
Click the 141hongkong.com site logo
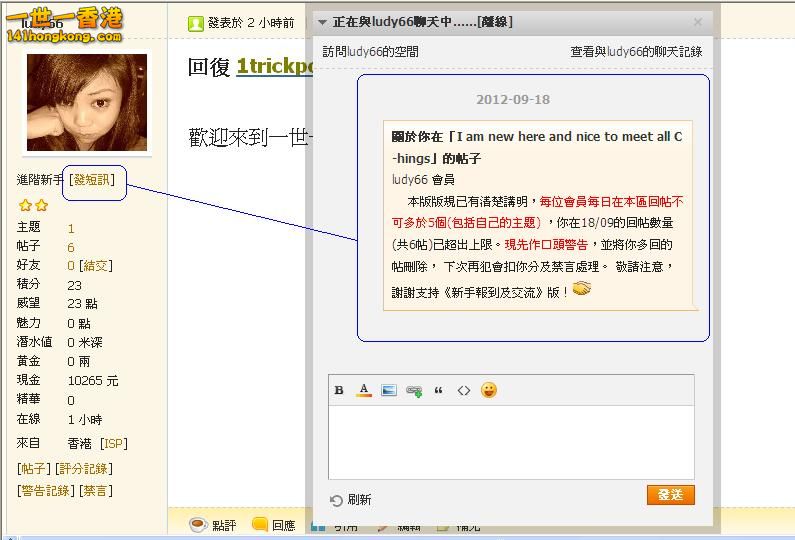click(x=64, y=24)
